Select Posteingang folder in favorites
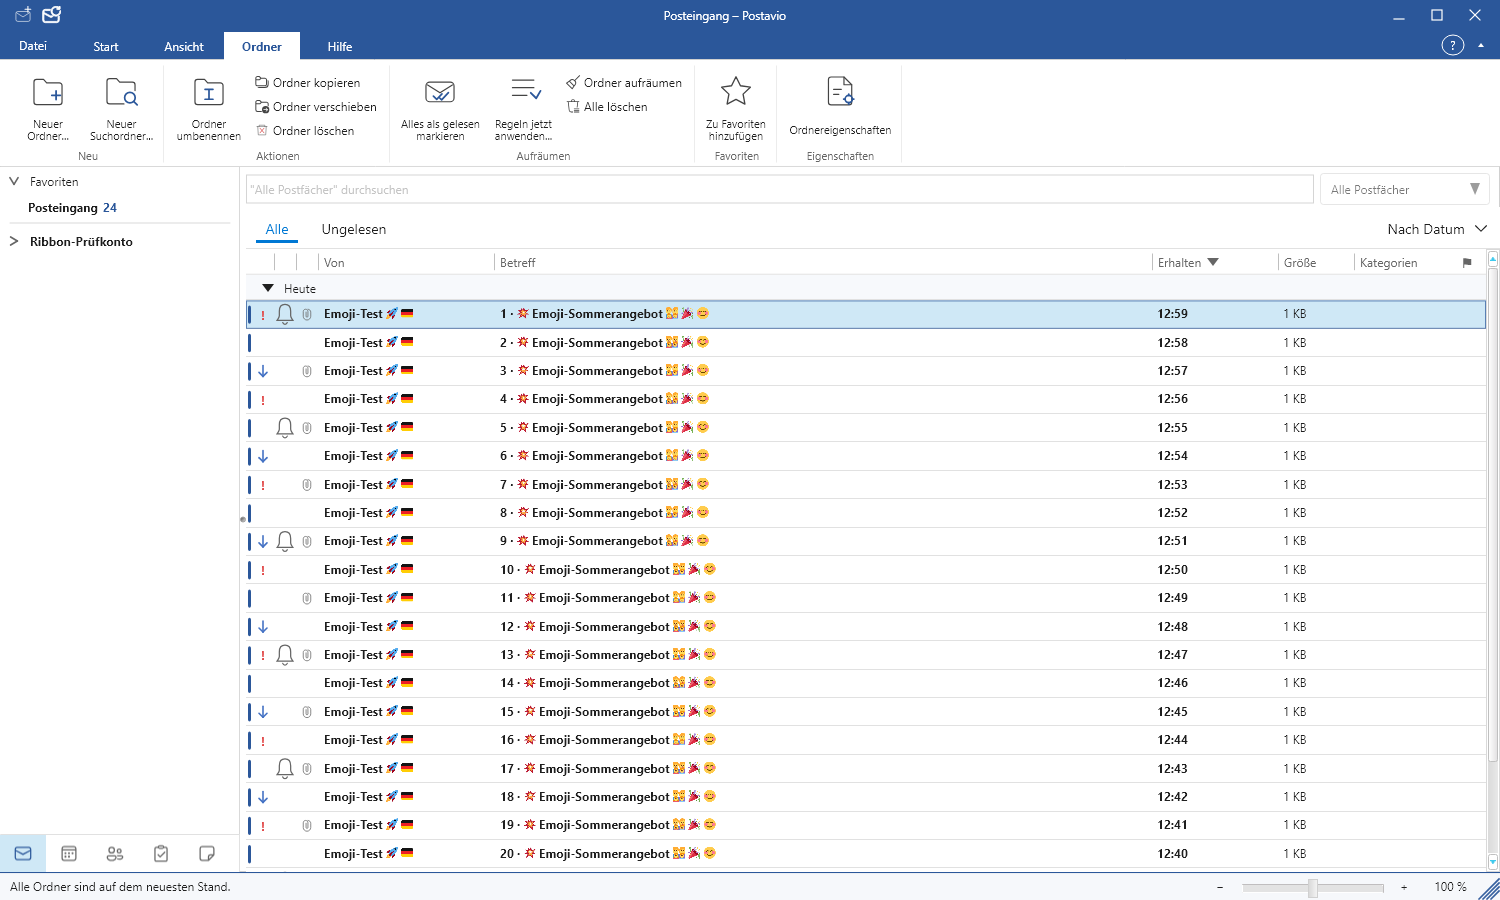 click(x=72, y=208)
